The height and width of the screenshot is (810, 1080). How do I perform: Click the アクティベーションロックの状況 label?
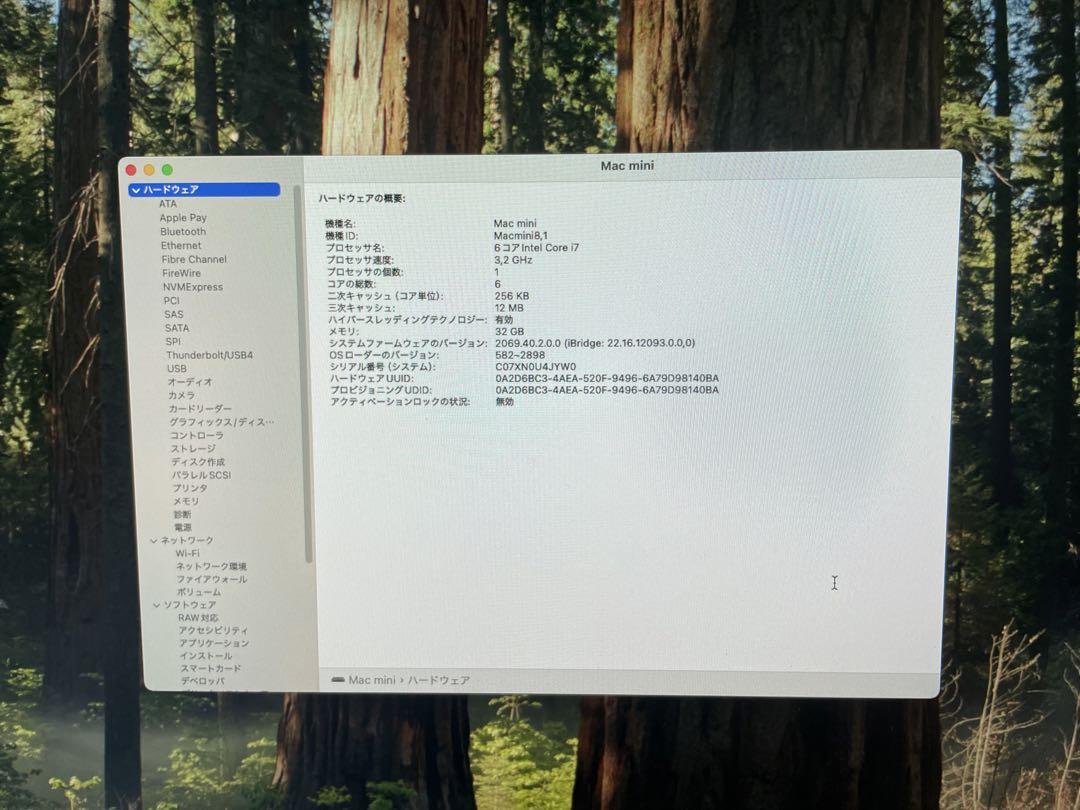click(400, 402)
